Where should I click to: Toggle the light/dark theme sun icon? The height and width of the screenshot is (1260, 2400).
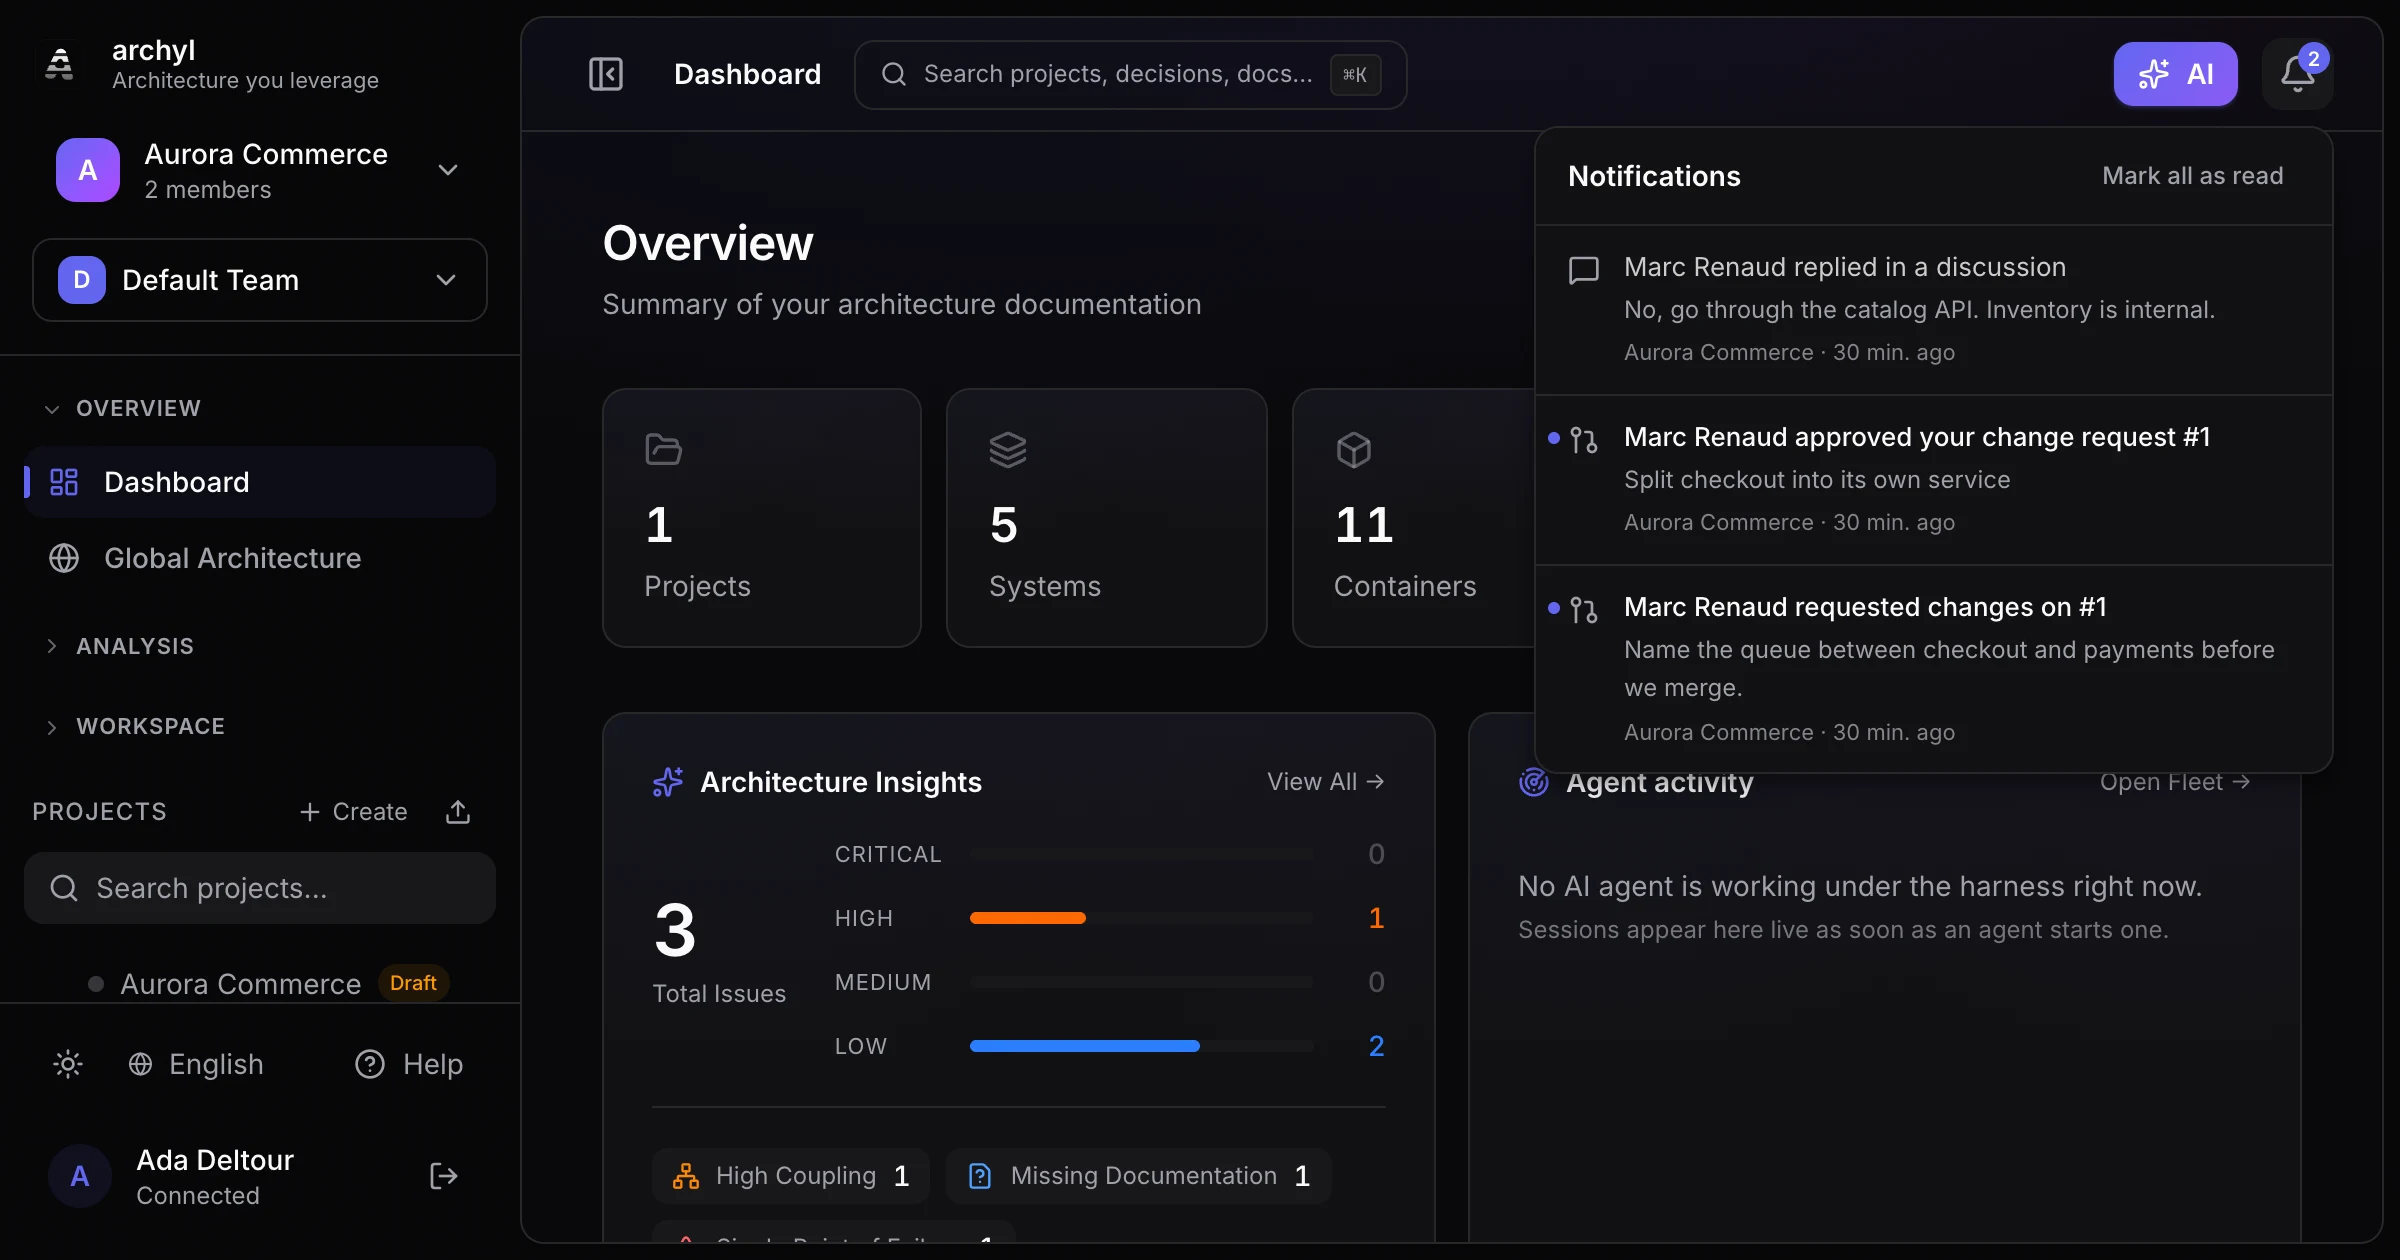pyautogui.click(x=68, y=1064)
